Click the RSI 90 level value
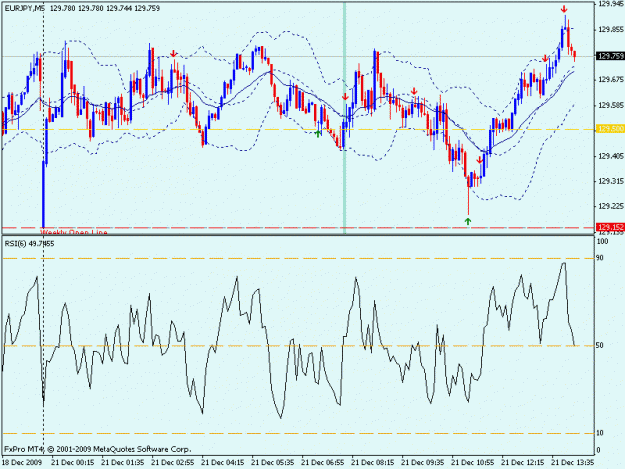The height and width of the screenshot is (469, 625). click(x=599, y=258)
